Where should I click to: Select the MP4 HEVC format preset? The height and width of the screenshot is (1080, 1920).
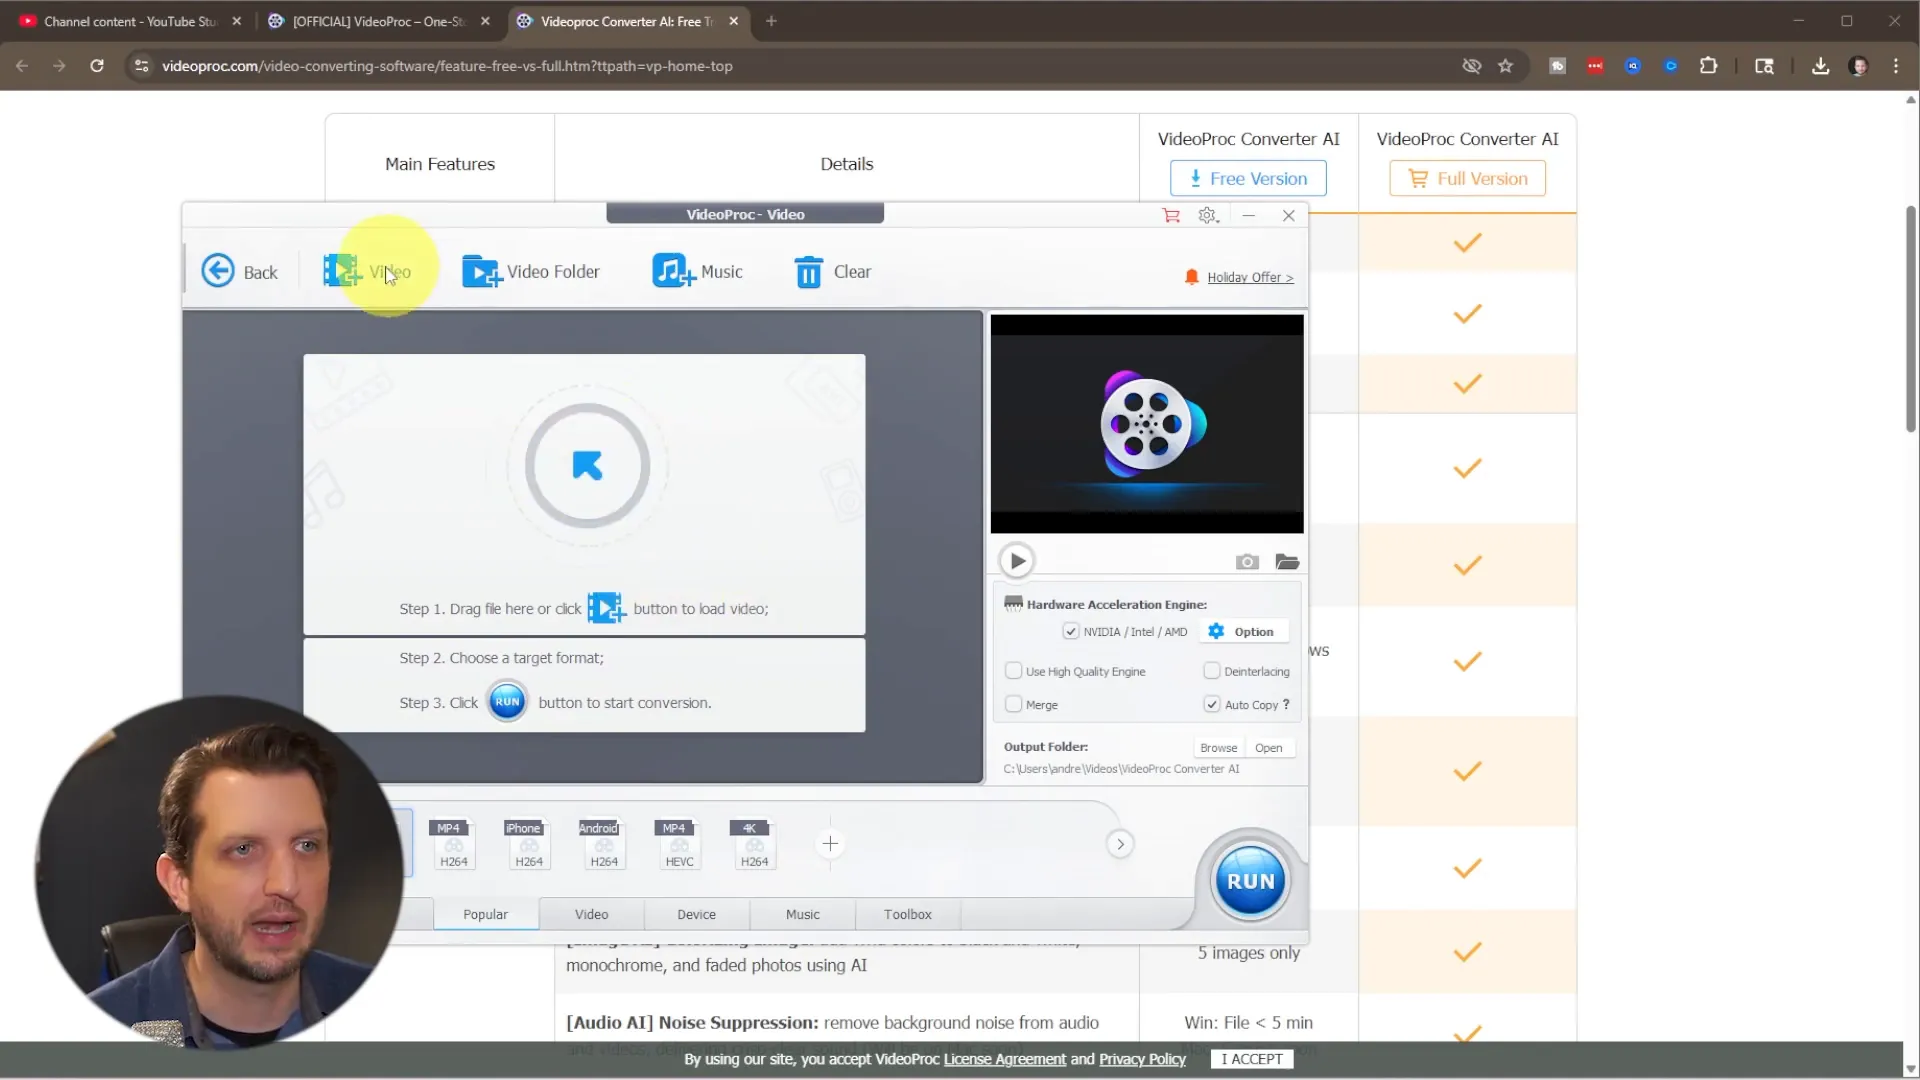(x=679, y=844)
